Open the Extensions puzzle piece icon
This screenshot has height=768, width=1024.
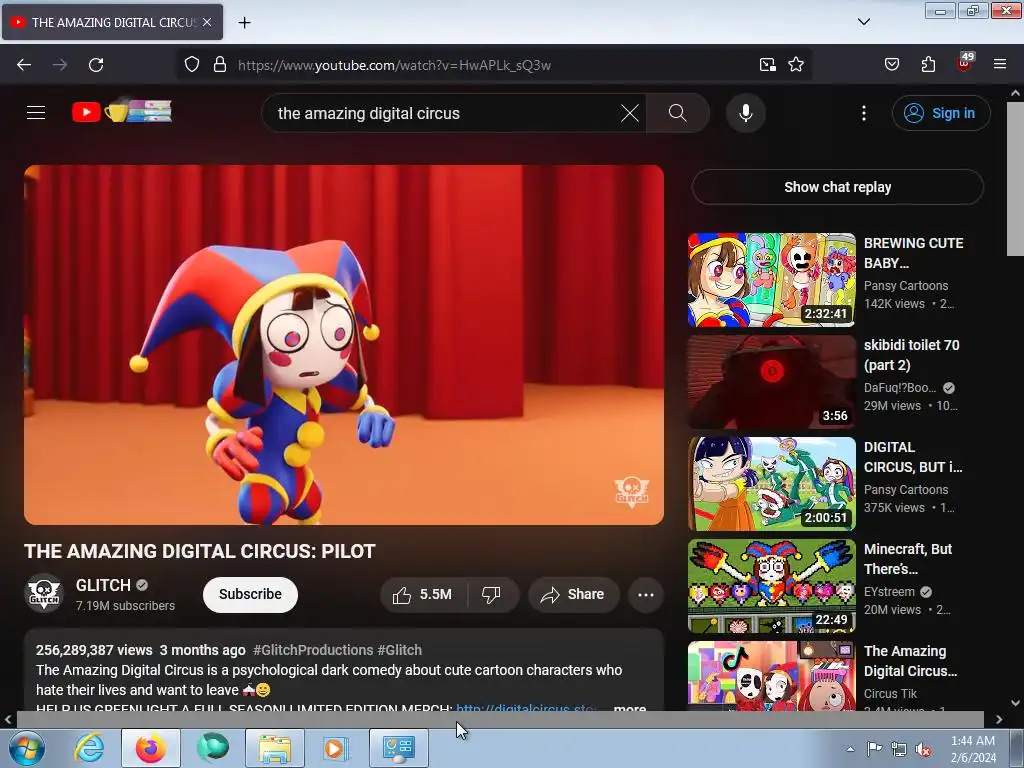[928, 65]
